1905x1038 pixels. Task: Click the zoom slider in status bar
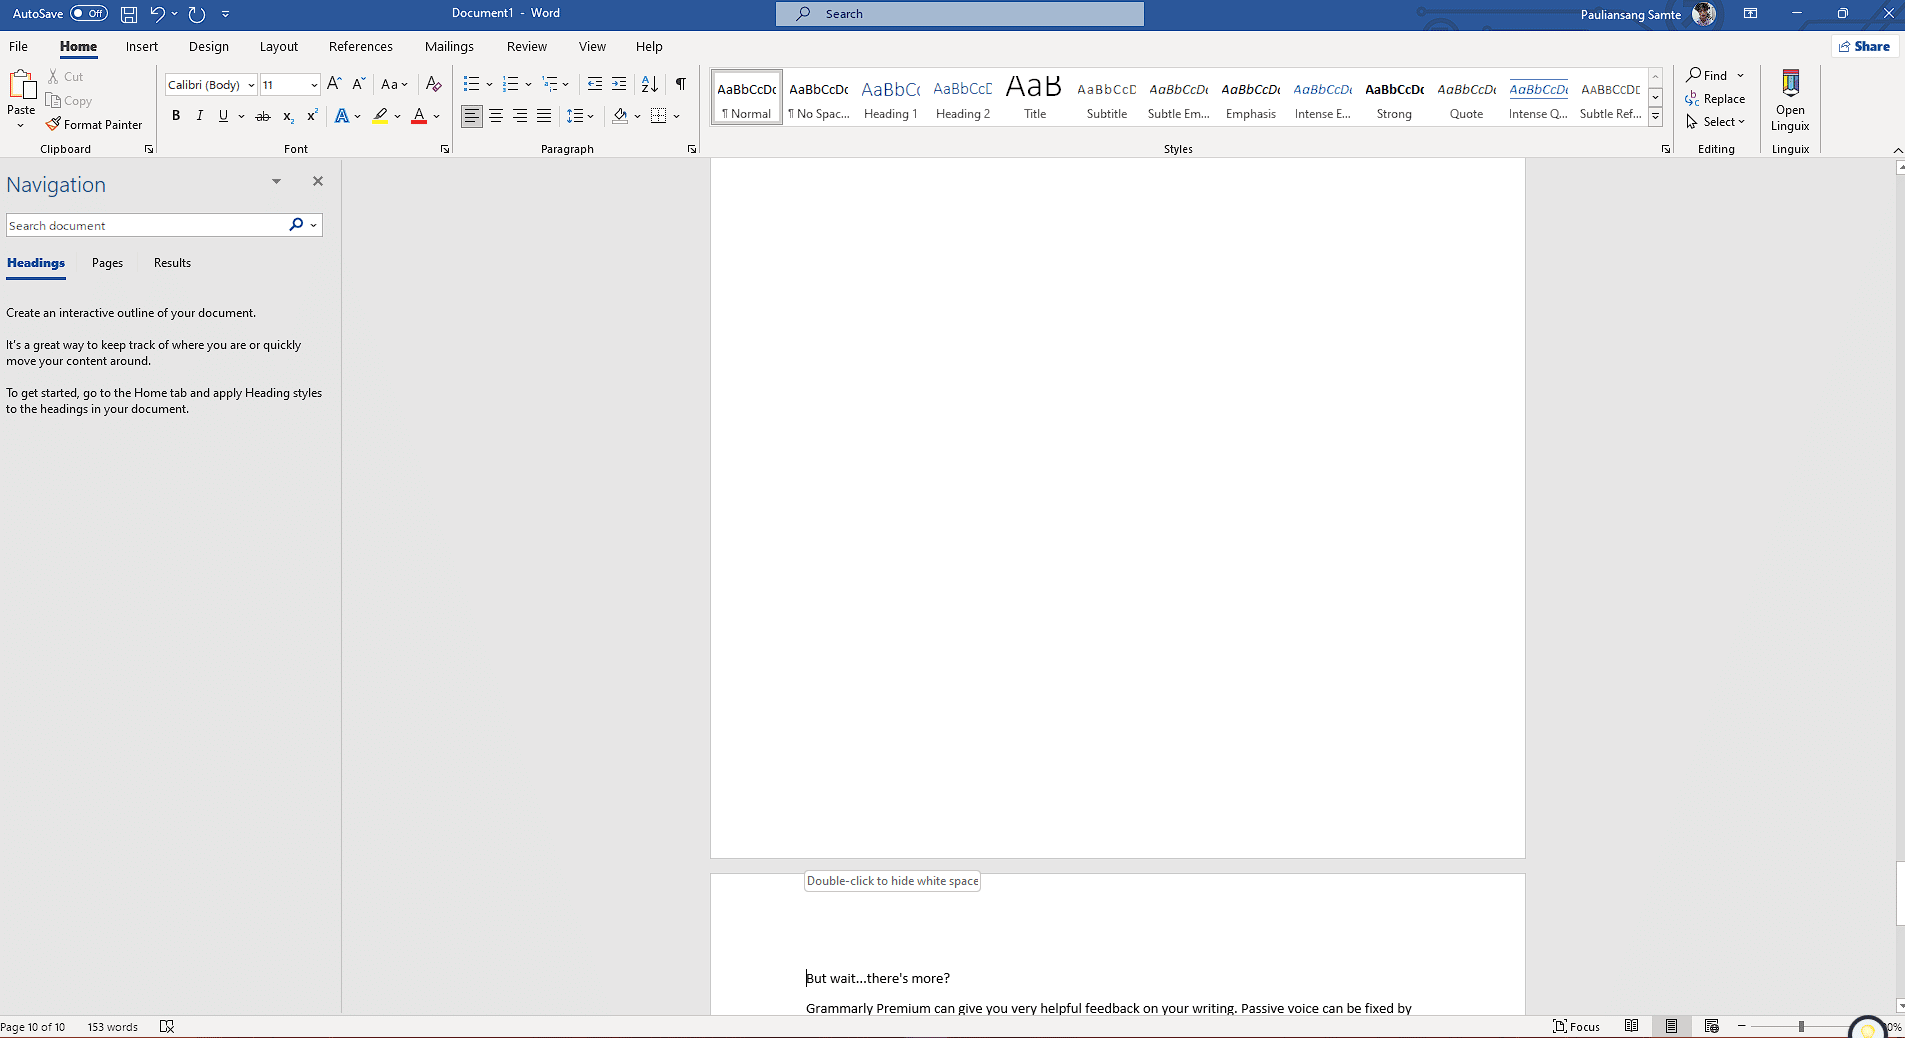(x=1801, y=1026)
